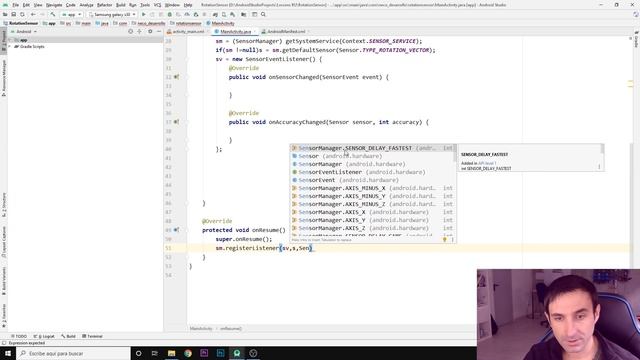Click the Open folder toolbar icon
Image resolution: width=640 pixels, height=360 pixels.
pos(5,14)
